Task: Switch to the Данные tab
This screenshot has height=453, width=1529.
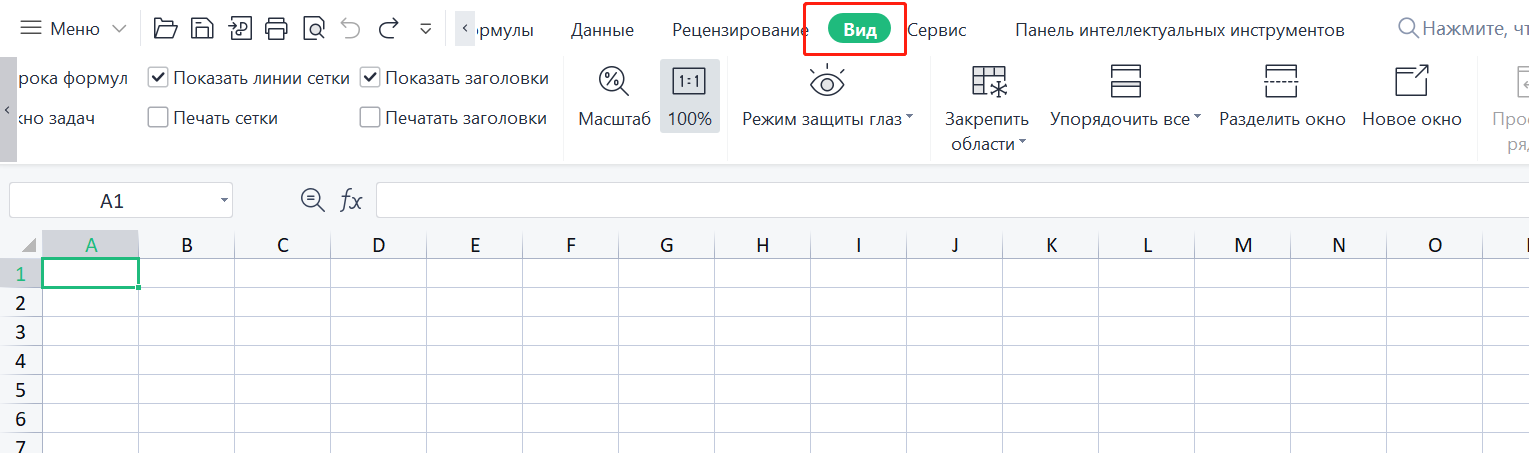Action: (x=602, y=30)
